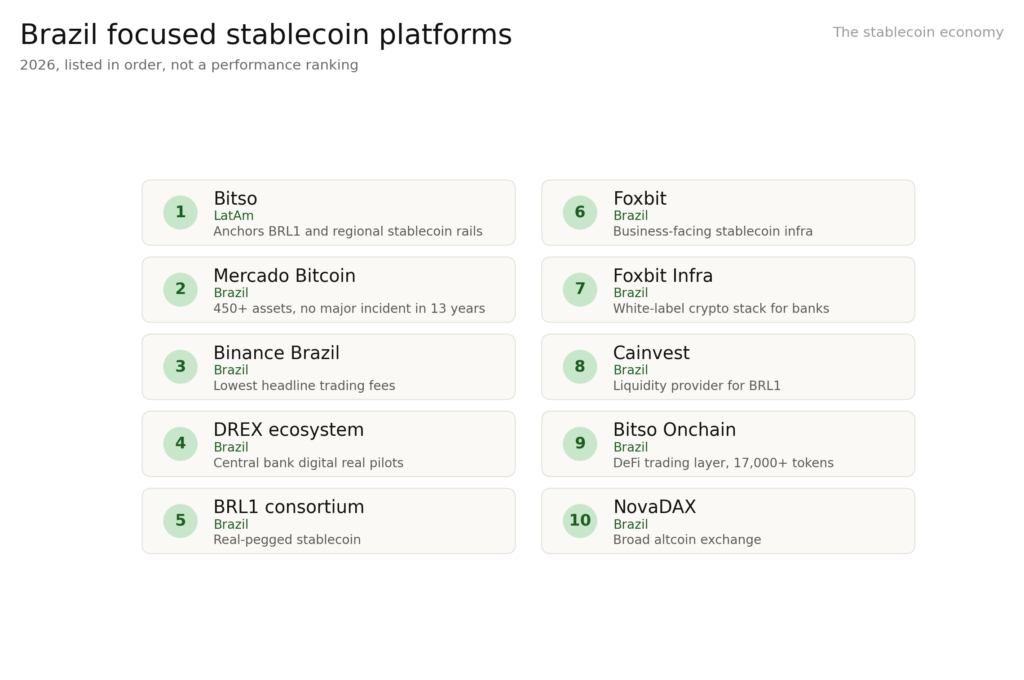Click 'Broad altcoin exchange' description
Screen dimensions: 1024x680
(x=687, y=540)
